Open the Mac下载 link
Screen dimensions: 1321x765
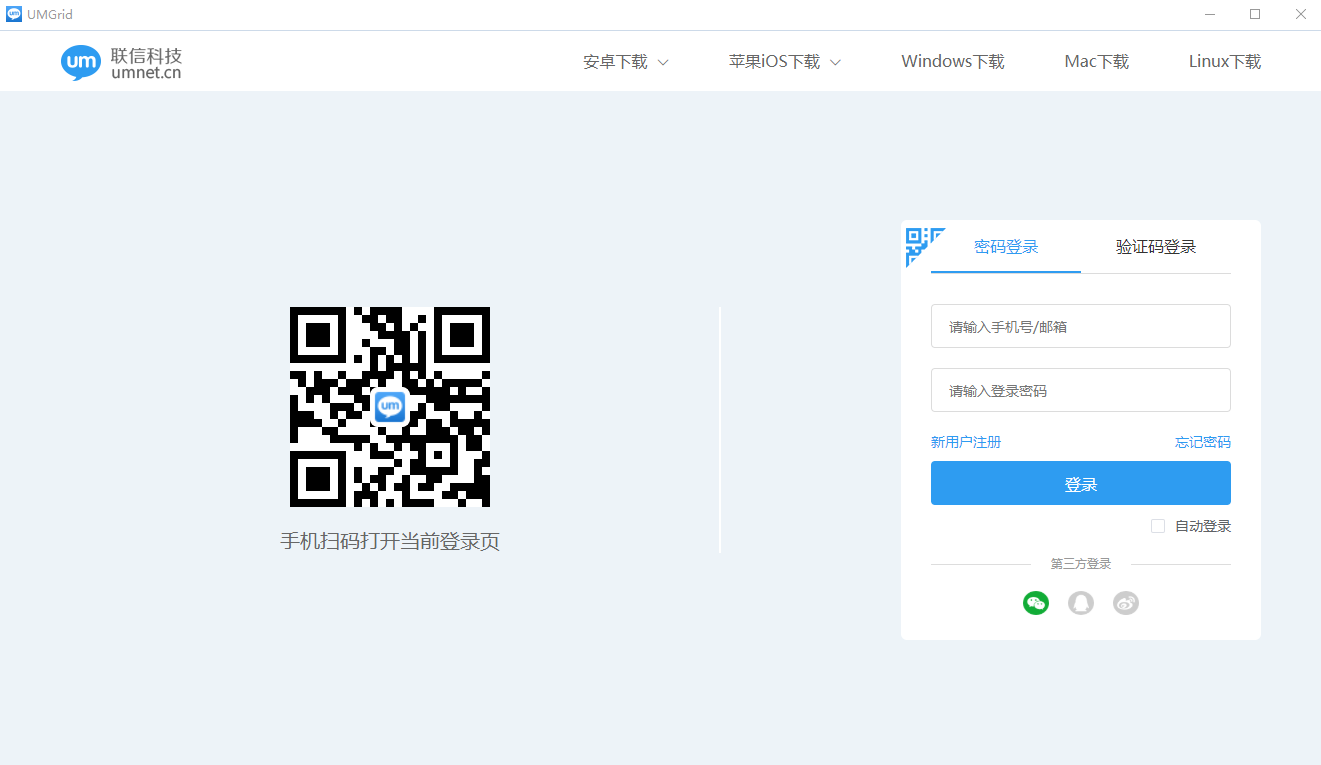(1097, 62)
